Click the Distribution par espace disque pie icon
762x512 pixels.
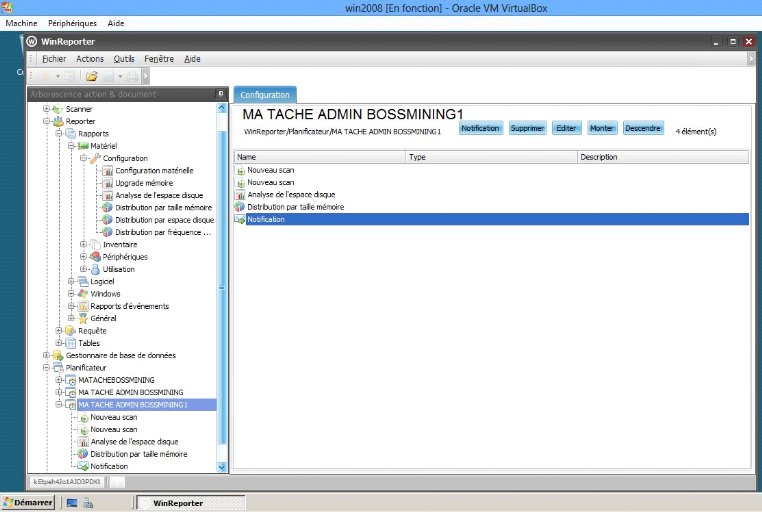pyautogui.click(x=108, y=220)
